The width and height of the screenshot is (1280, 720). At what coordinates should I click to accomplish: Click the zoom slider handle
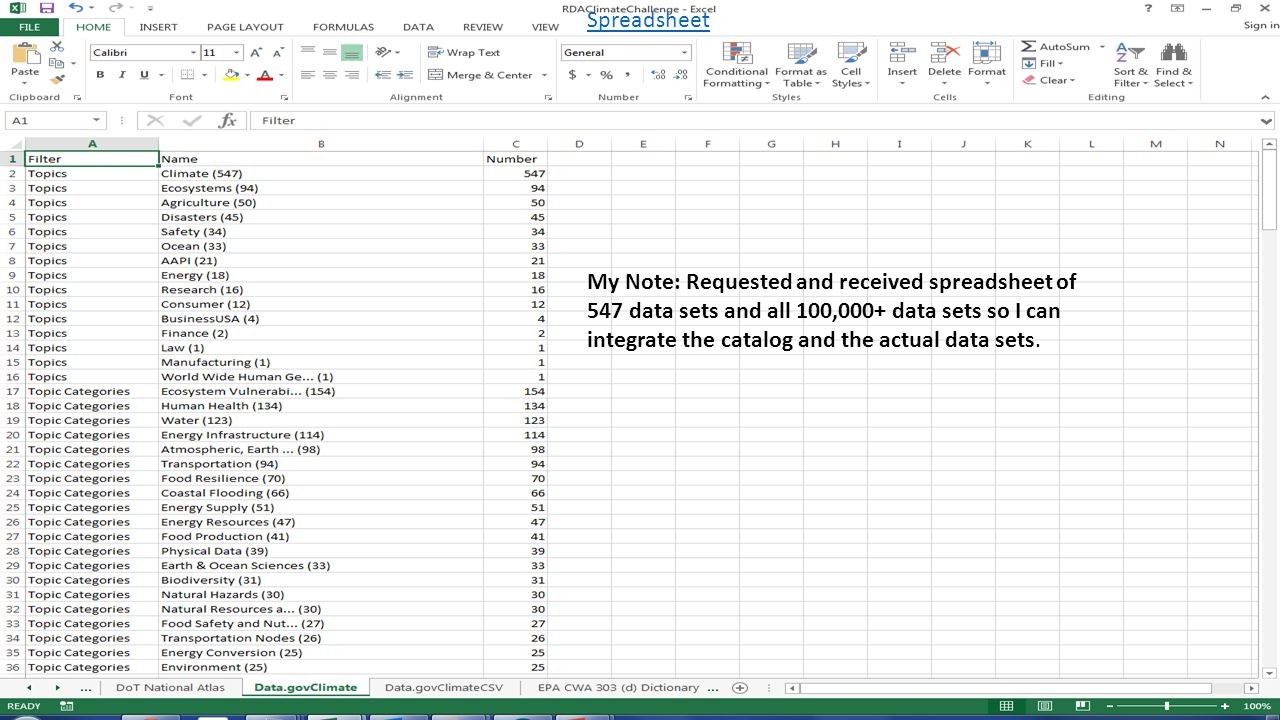point(1166,706)
